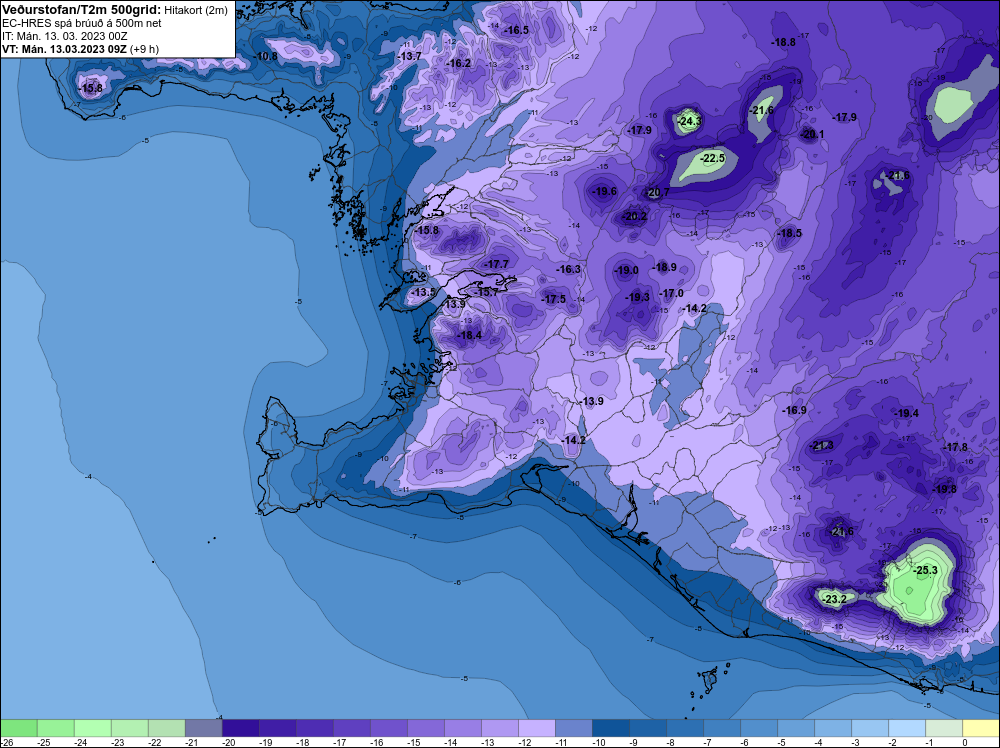Select the -16.5 temperature label
The width and height of the screenshot is (1000, 748).
pos(517,30)
